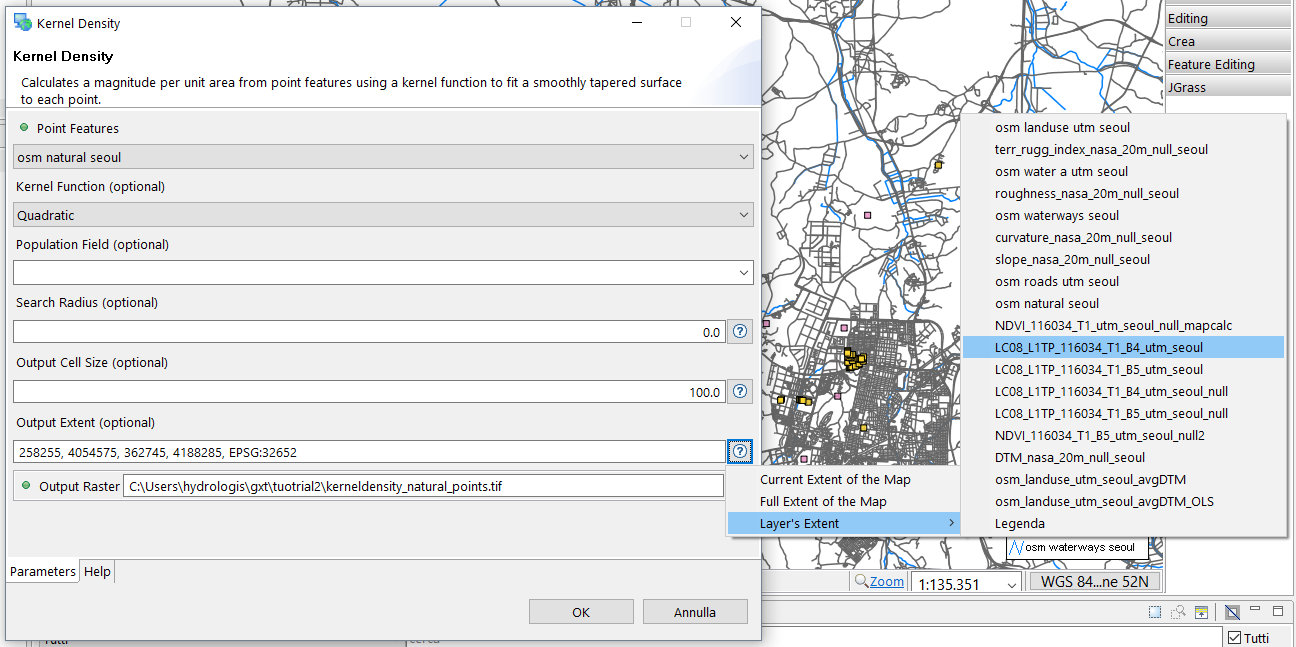Click the Output Extent options icon
Screen dimensions: 1296x647
click(740, 452)
